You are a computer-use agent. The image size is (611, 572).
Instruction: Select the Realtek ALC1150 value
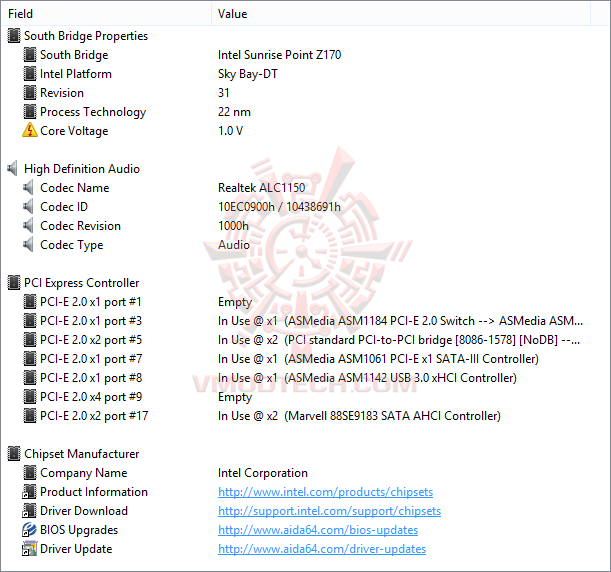(261, 188)
